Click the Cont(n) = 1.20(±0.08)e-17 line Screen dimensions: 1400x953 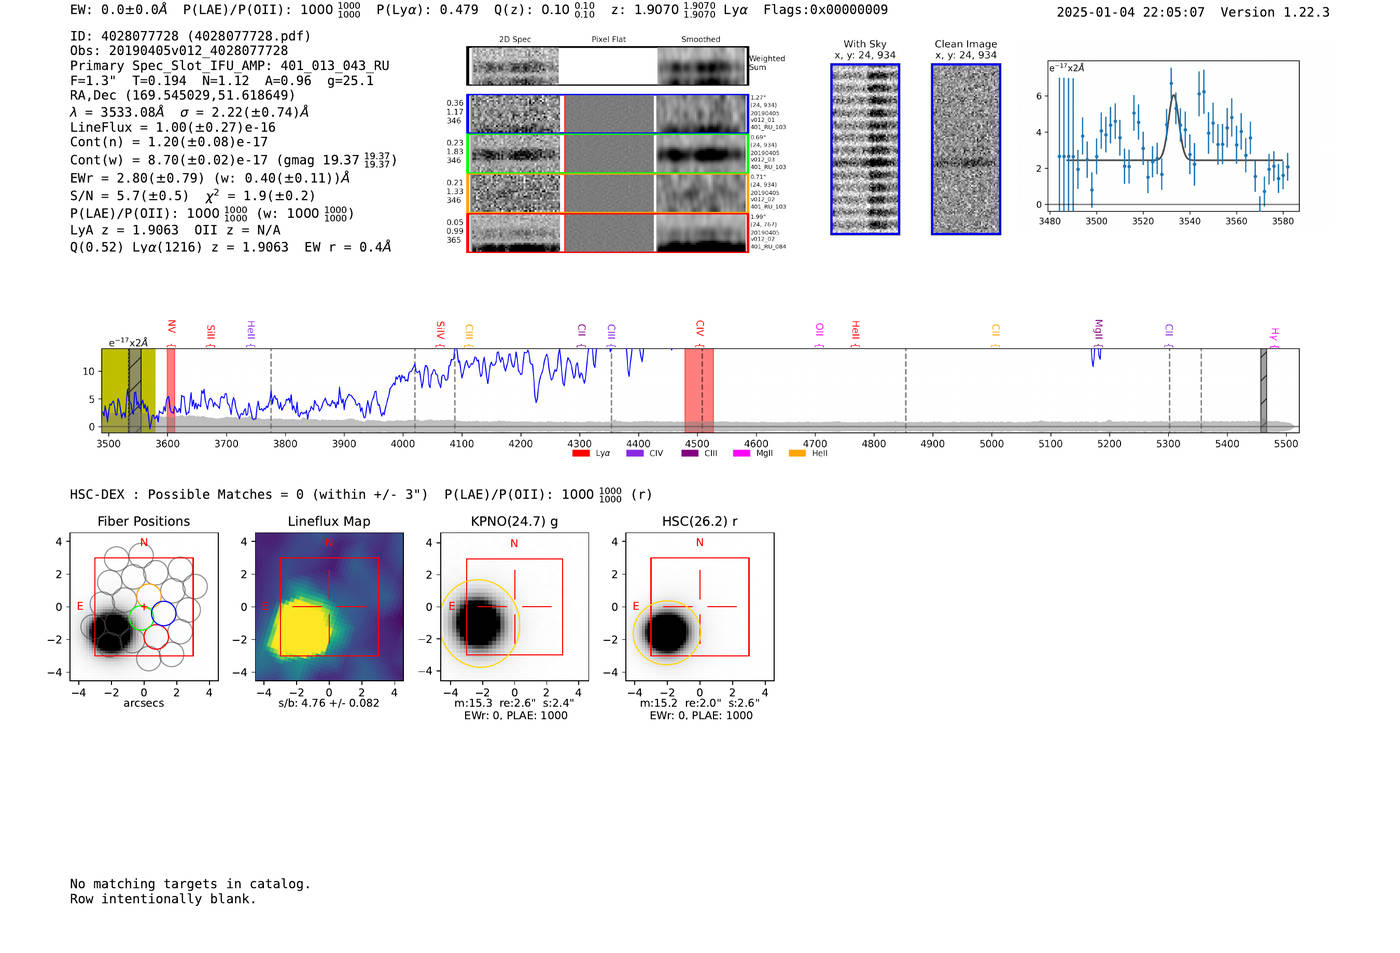pos(169,142)
